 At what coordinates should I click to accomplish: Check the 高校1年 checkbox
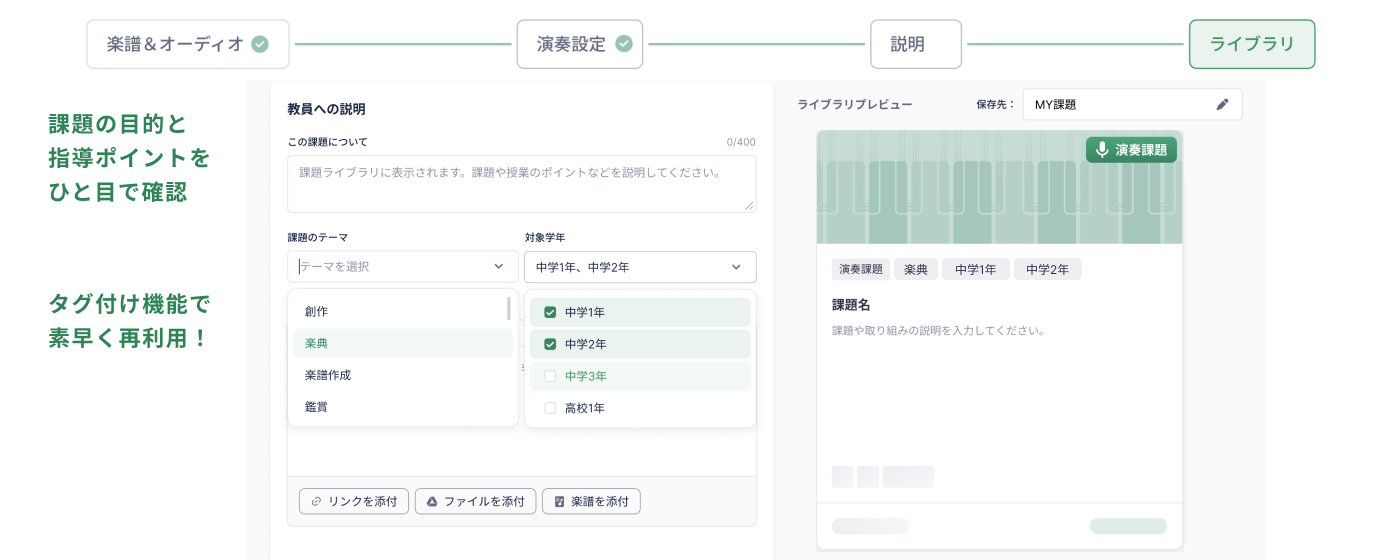pos(550,408)
